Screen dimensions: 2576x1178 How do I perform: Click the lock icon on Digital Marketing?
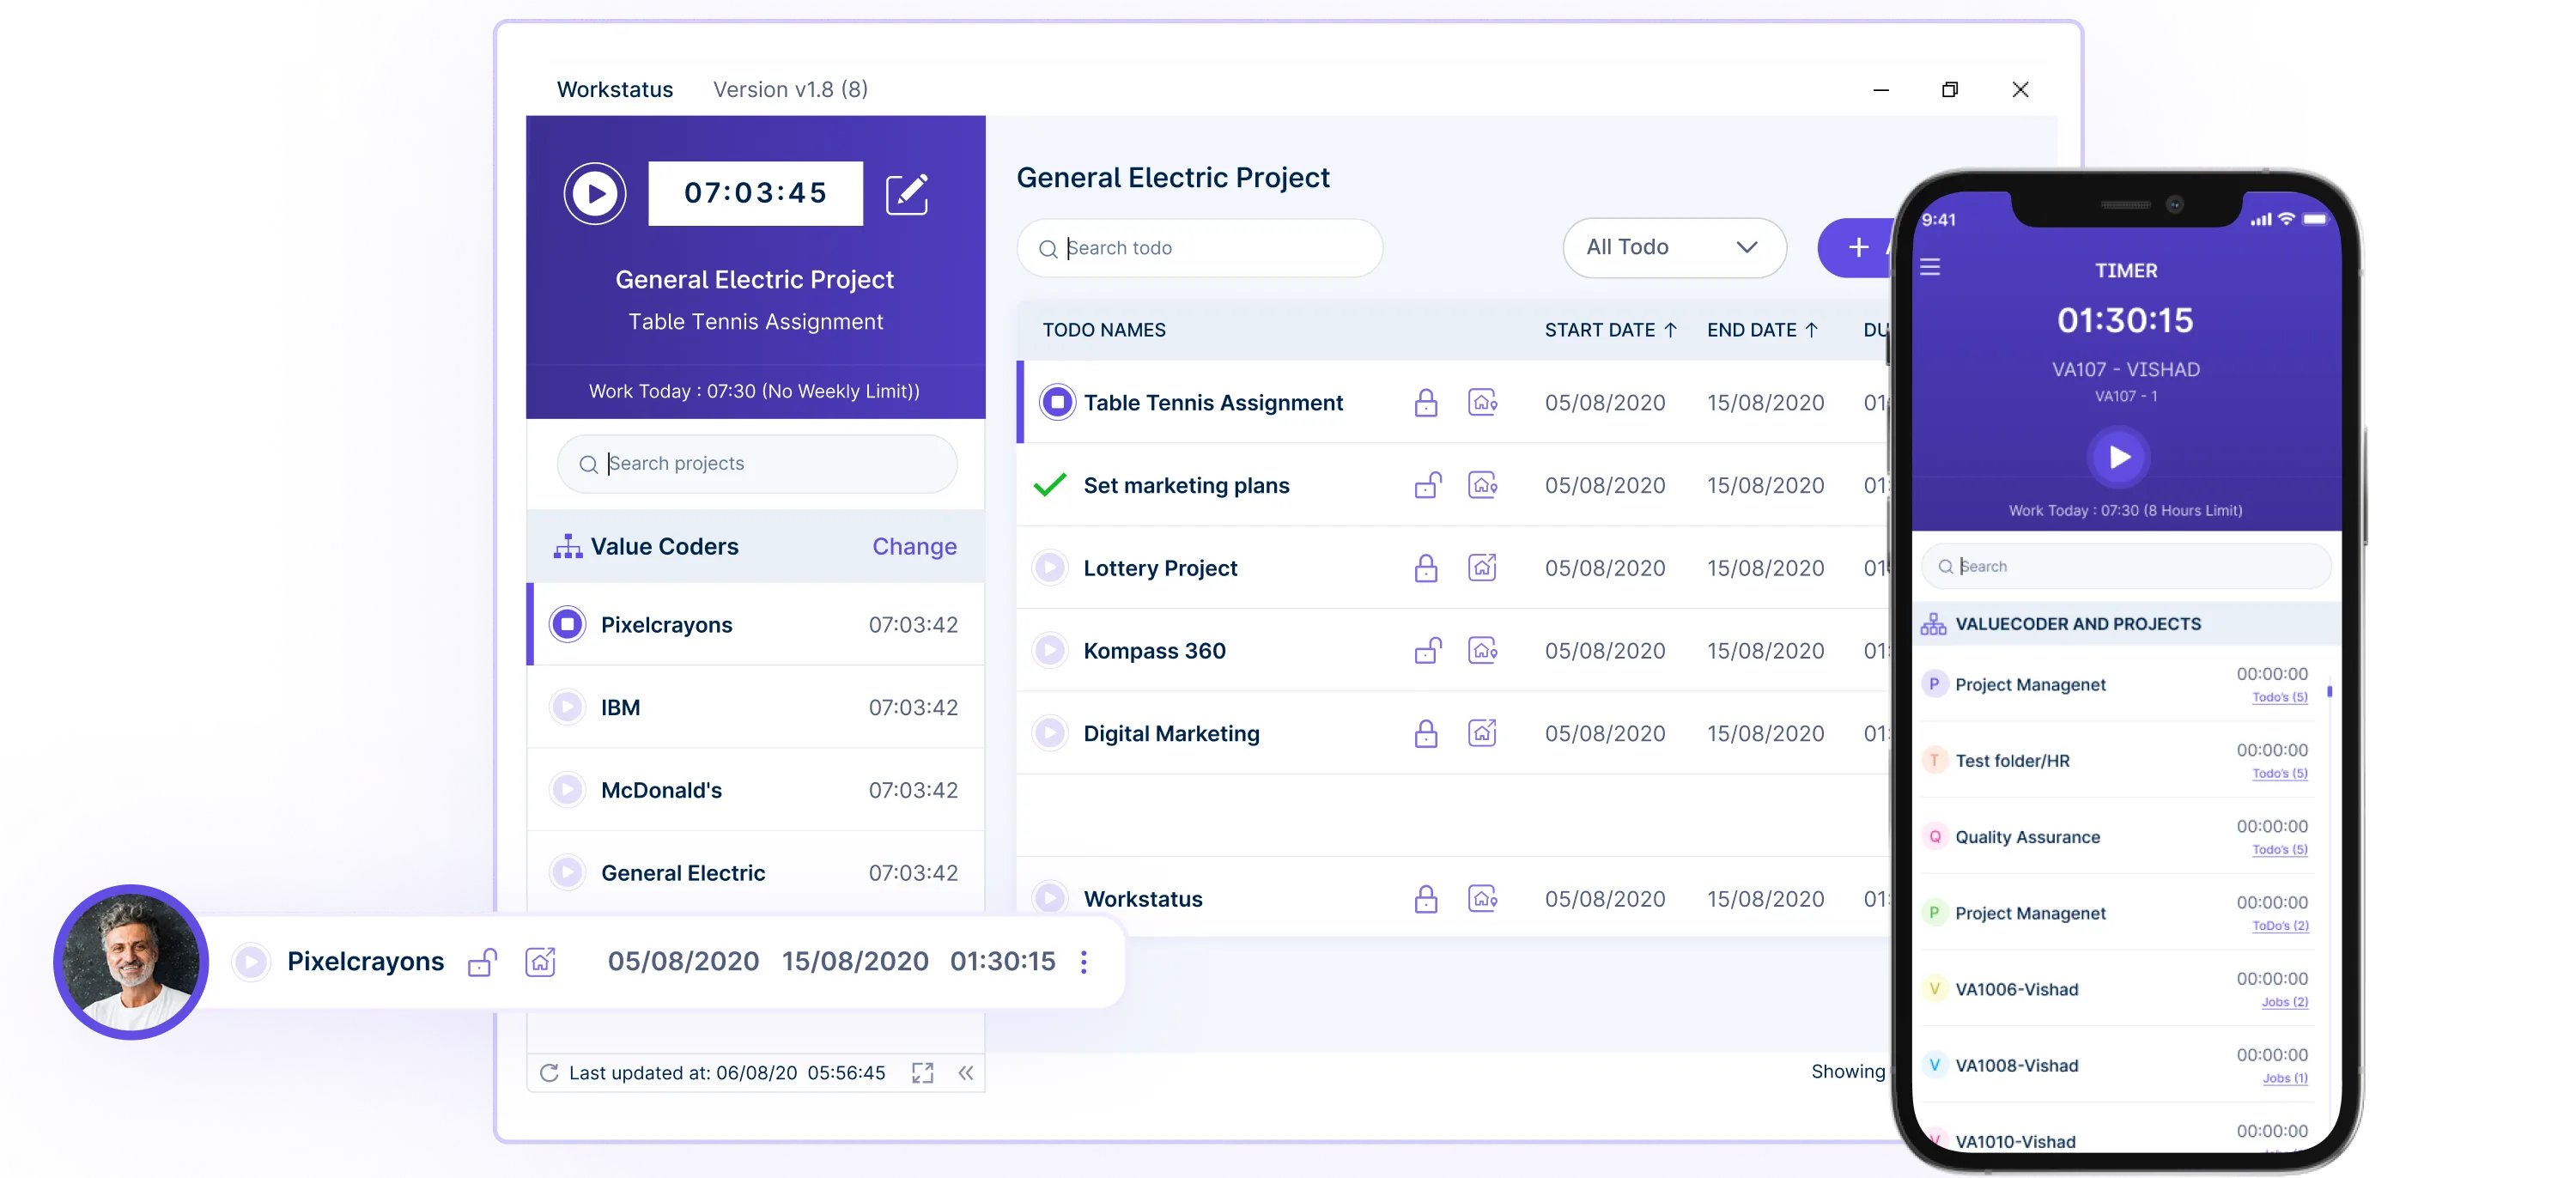pyautogui.click(x=1425, y=732)
